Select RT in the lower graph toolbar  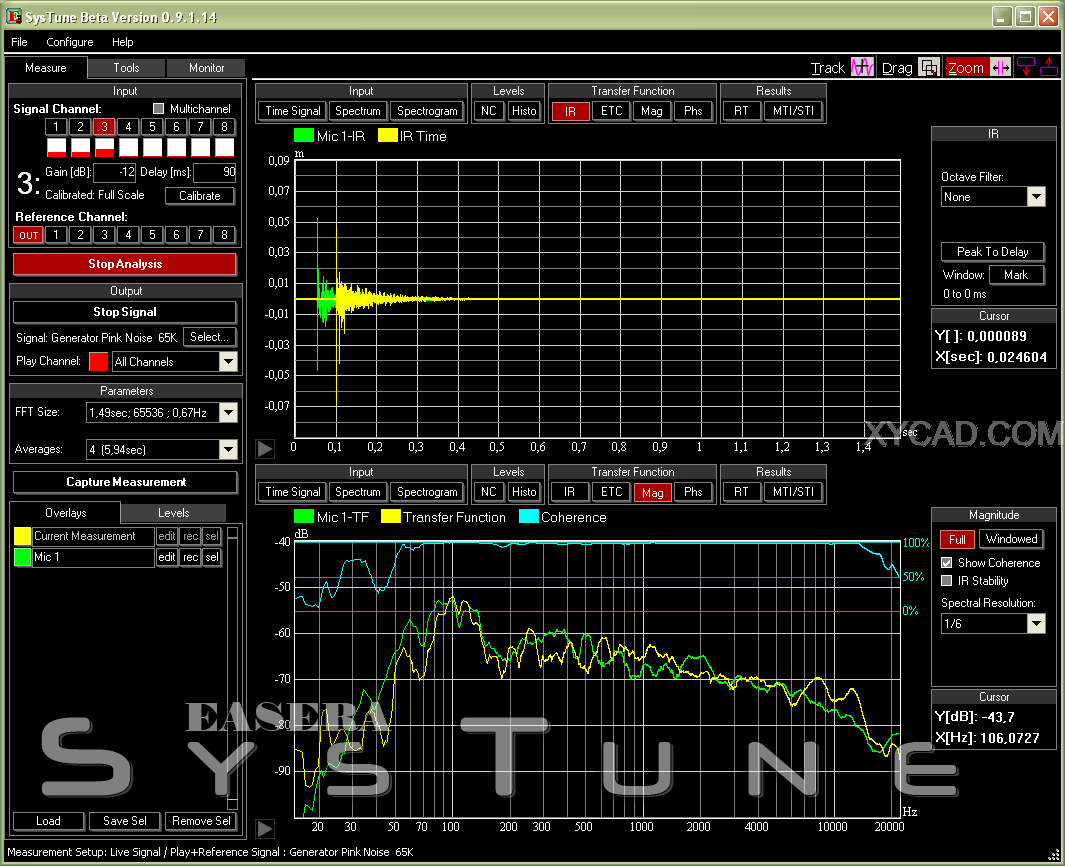pyautogui.click(x=741, y=492)
